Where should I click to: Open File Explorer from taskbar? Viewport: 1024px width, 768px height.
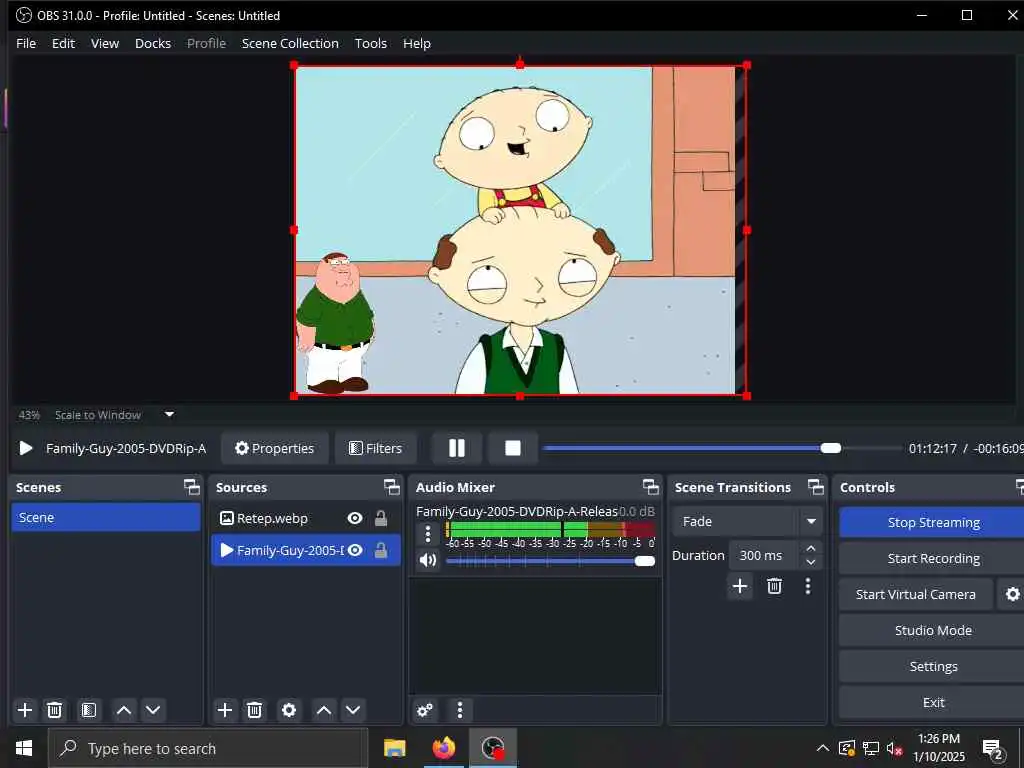pyautogui.click(x=394, y=748)
